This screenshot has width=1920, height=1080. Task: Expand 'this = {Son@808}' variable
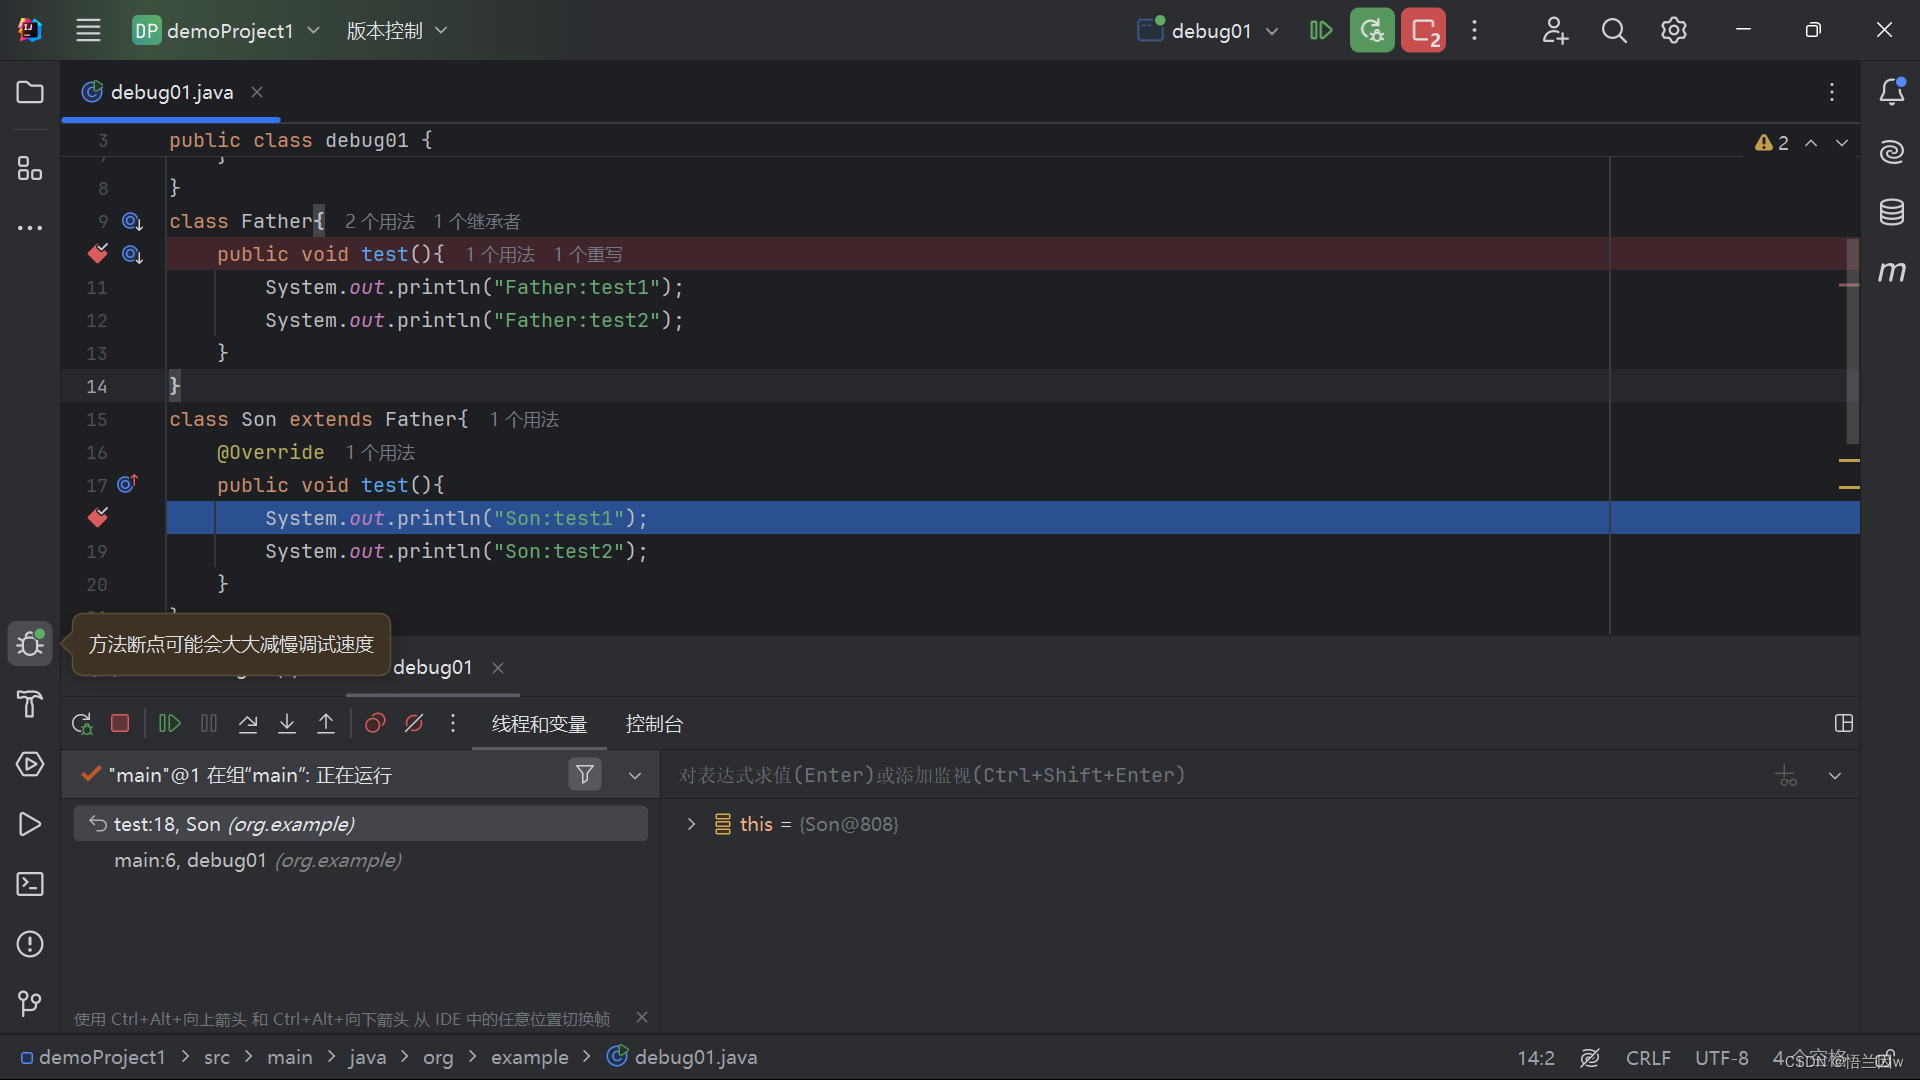click(691, 824)
